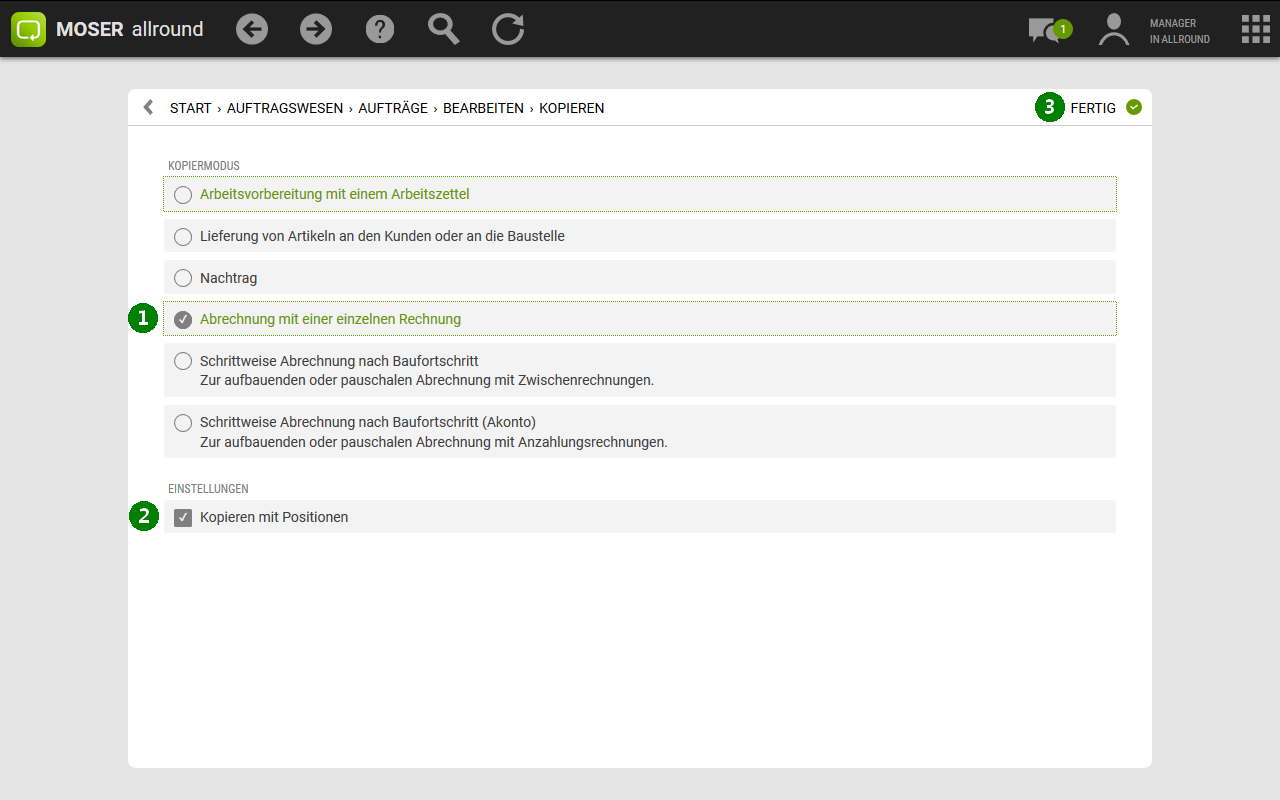Screen dimensions: 1280x800
Task: Go forward with the right arrow icon
Action: [316, 29]
